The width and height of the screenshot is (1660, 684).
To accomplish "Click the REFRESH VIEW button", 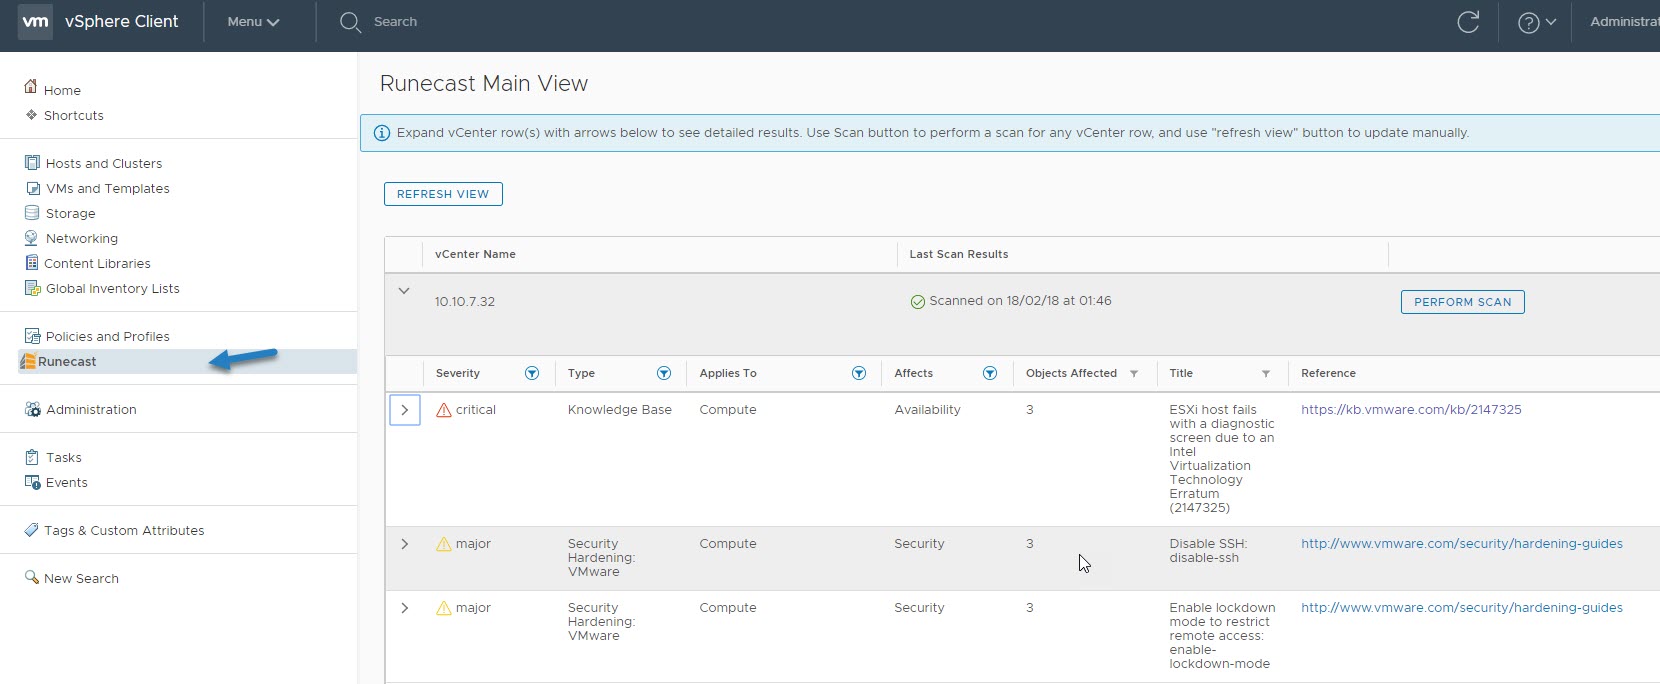I will 443,194.
